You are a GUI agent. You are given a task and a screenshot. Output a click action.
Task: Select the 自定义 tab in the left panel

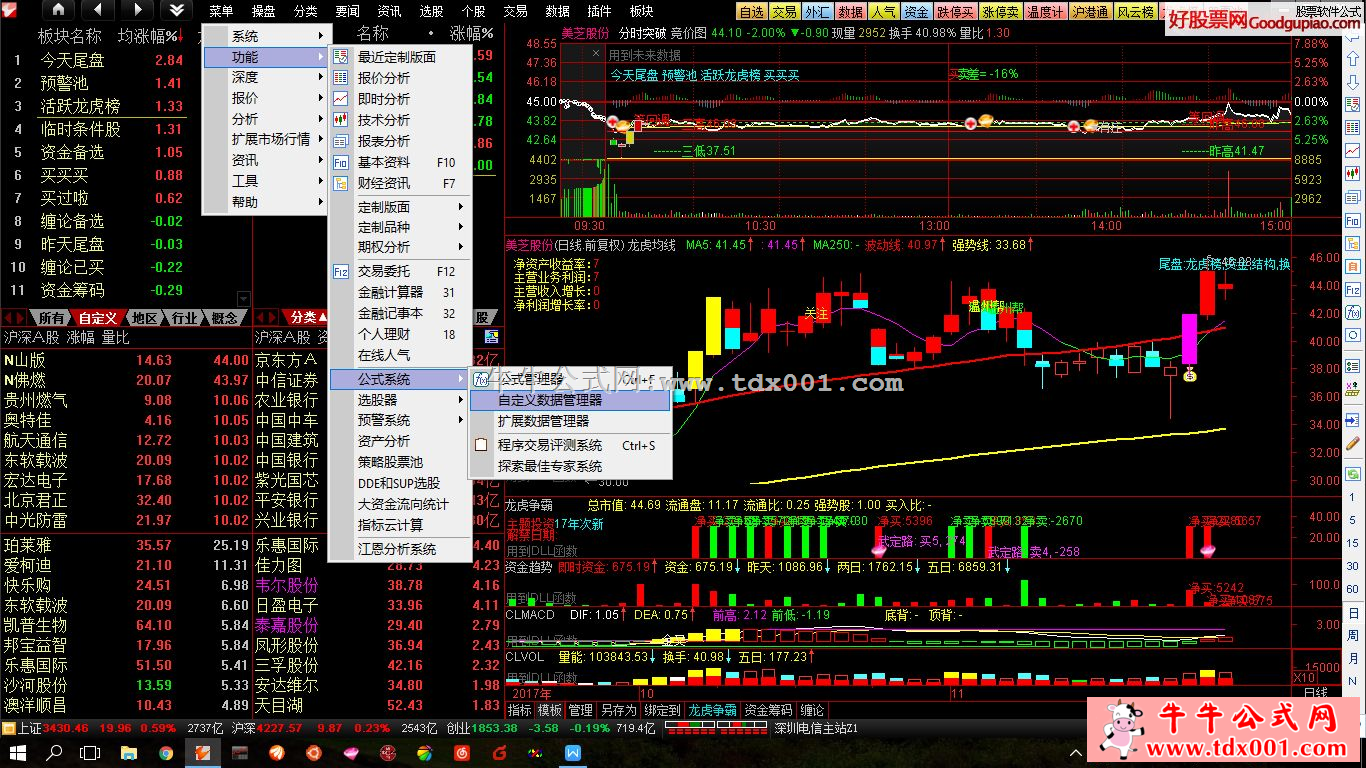click(98, 317)
